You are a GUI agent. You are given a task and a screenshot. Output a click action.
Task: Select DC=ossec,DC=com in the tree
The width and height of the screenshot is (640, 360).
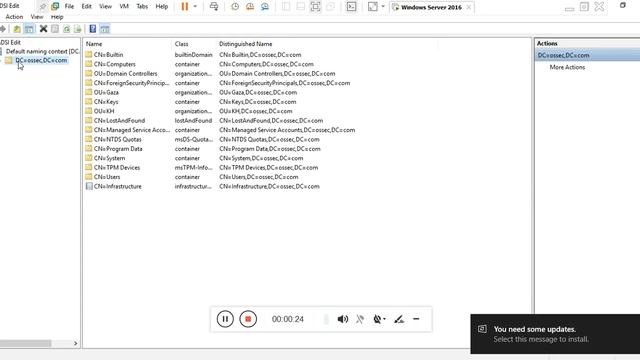(41, 60)
